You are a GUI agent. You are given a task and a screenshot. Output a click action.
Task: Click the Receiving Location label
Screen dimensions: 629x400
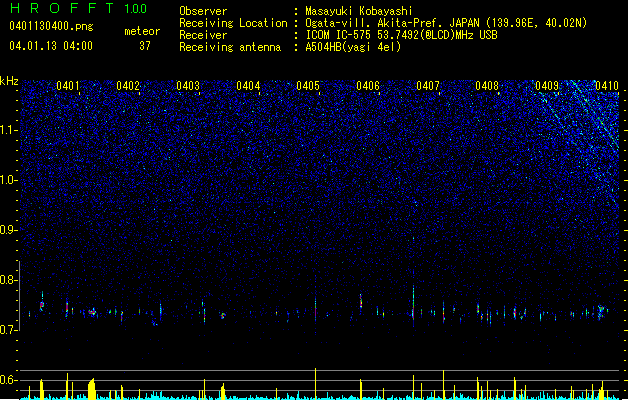click(x=233, y=23)
